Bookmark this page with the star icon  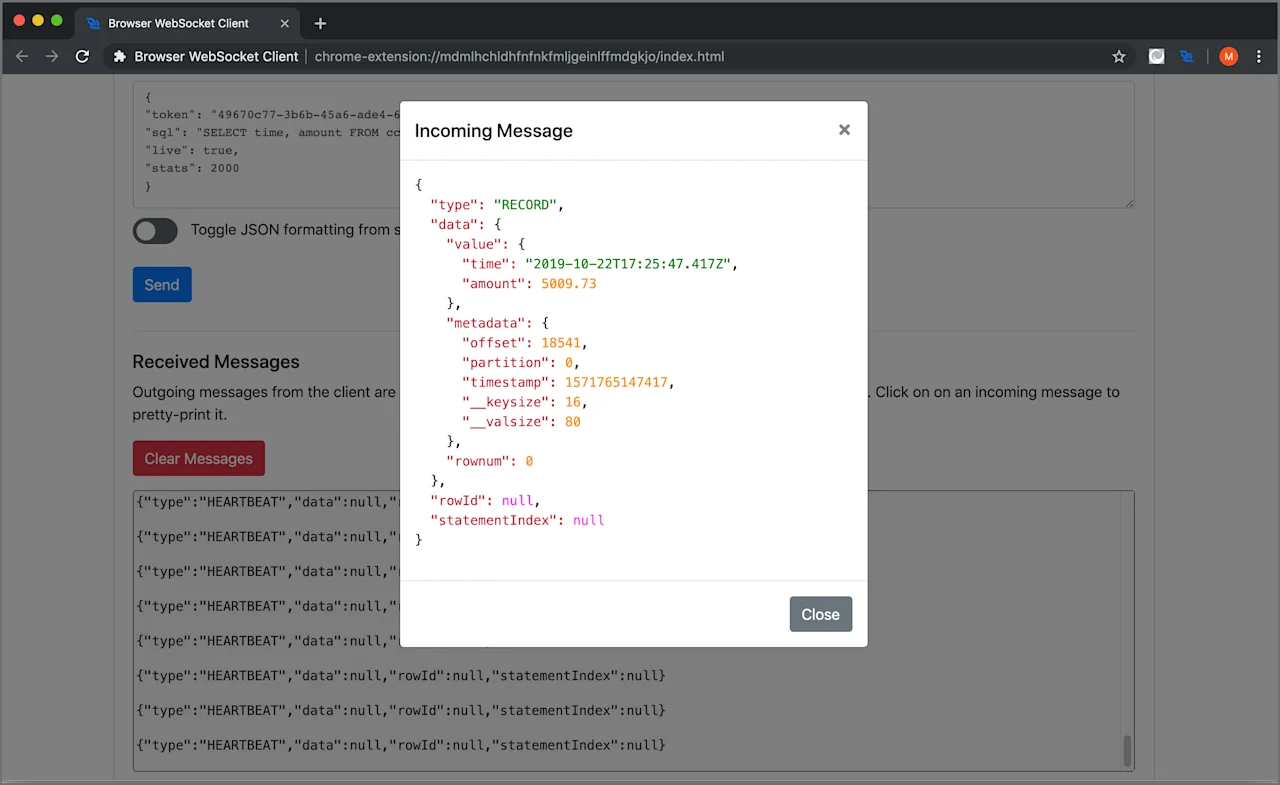coord(1119,57)
